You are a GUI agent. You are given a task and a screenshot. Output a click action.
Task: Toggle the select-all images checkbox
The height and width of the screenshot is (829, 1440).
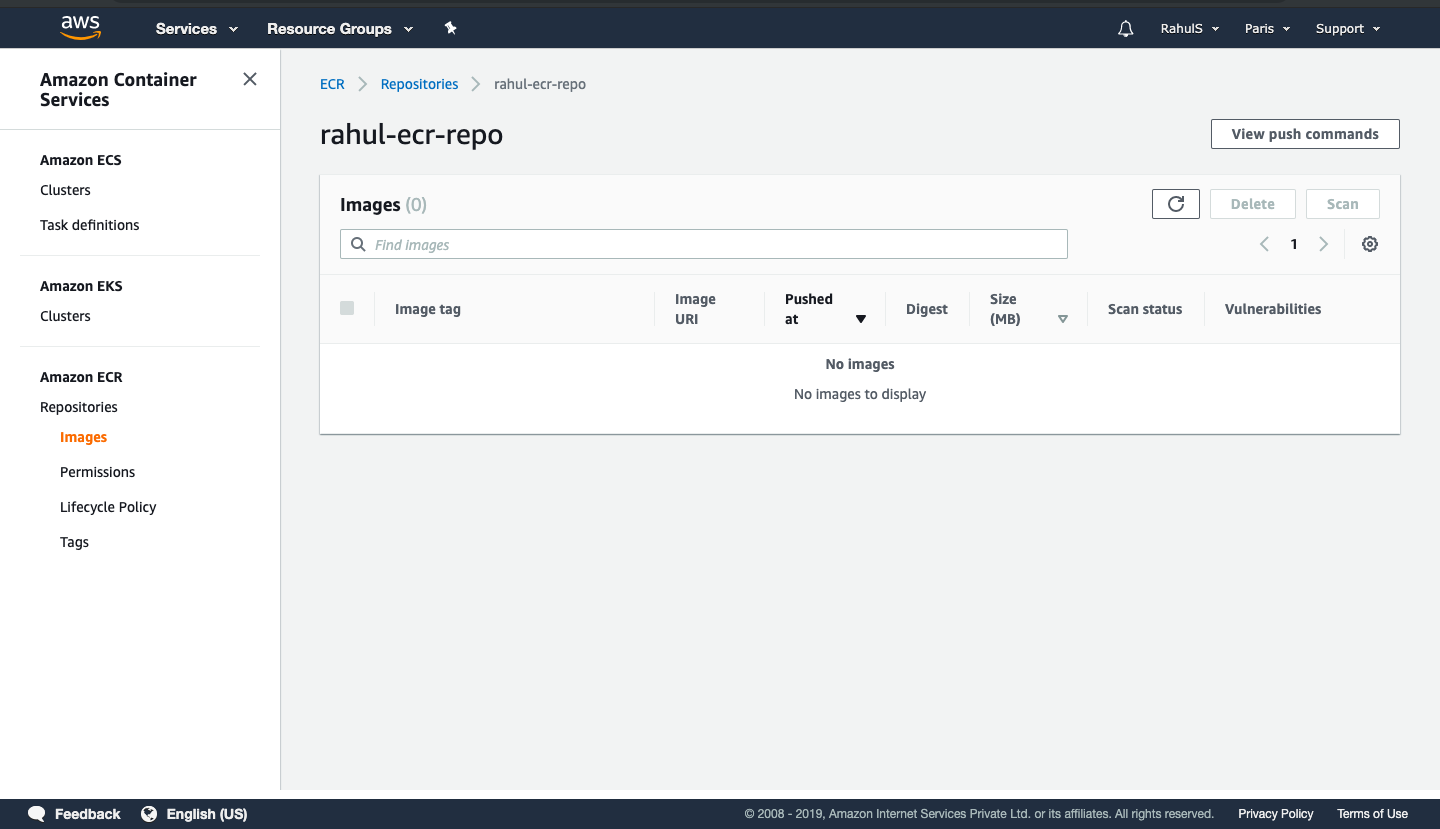tap(347, 308)
